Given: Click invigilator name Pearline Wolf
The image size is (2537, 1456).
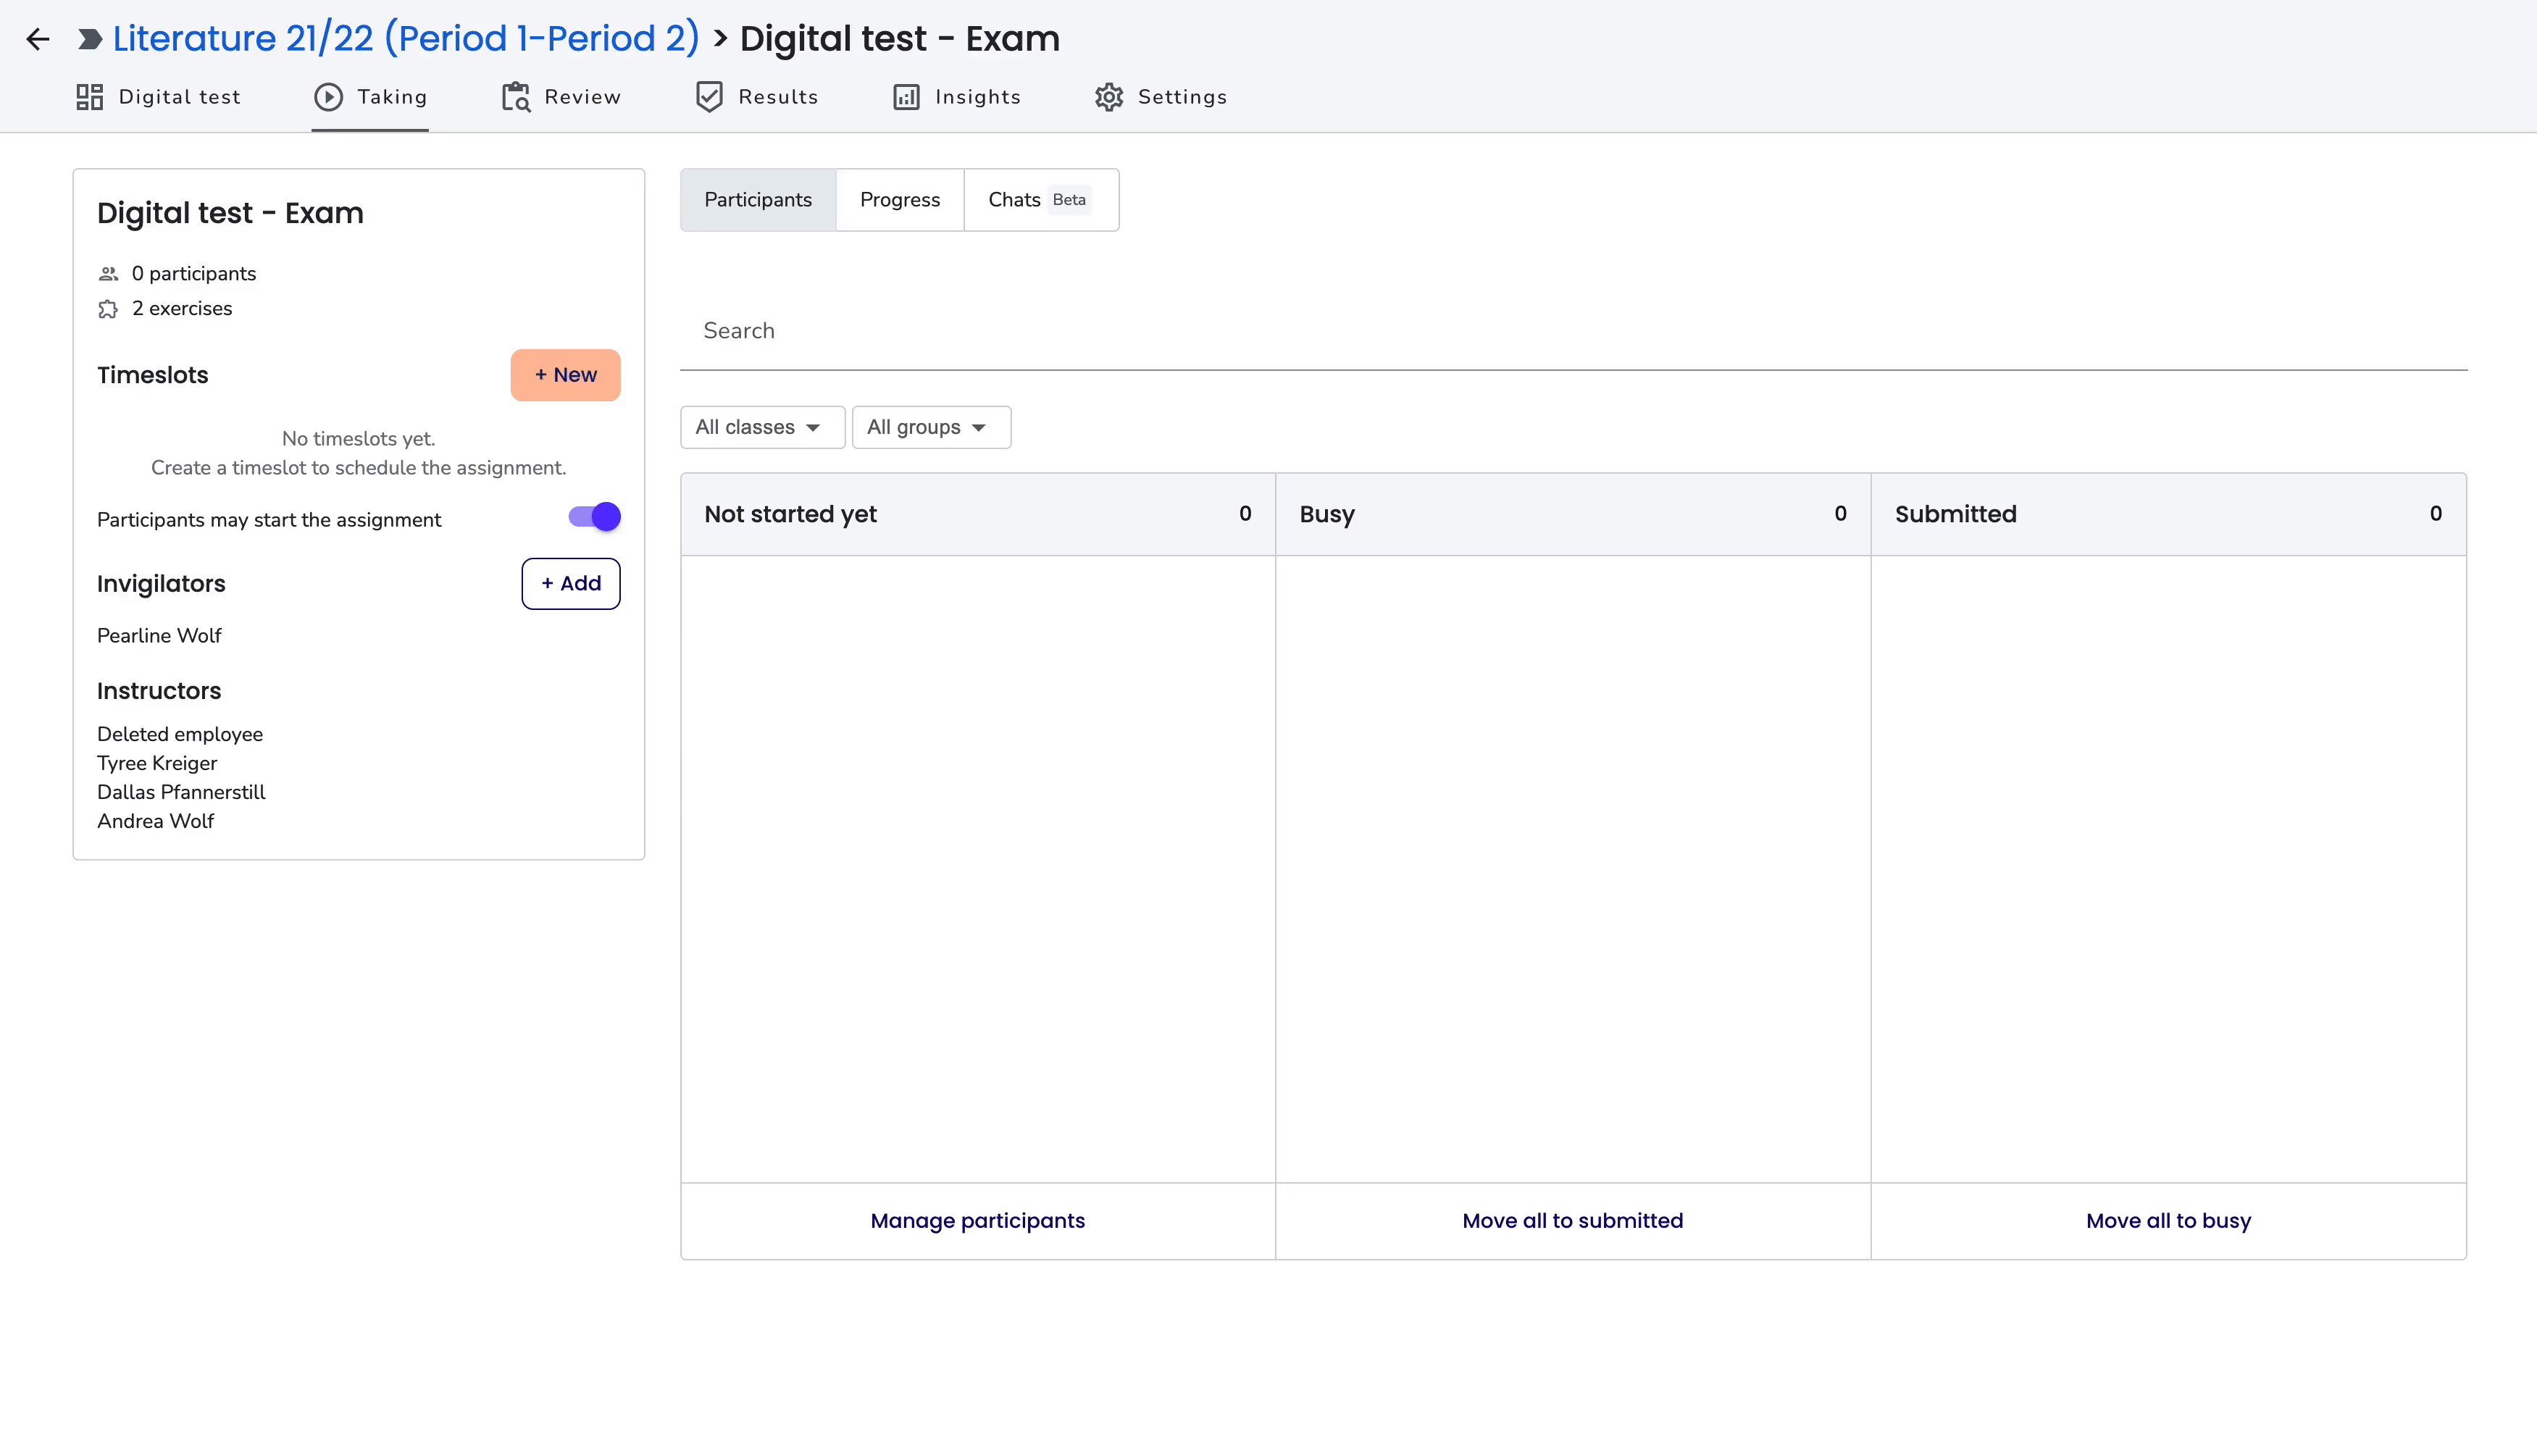Looking at the screenshot, I should (x=159, y=636).
